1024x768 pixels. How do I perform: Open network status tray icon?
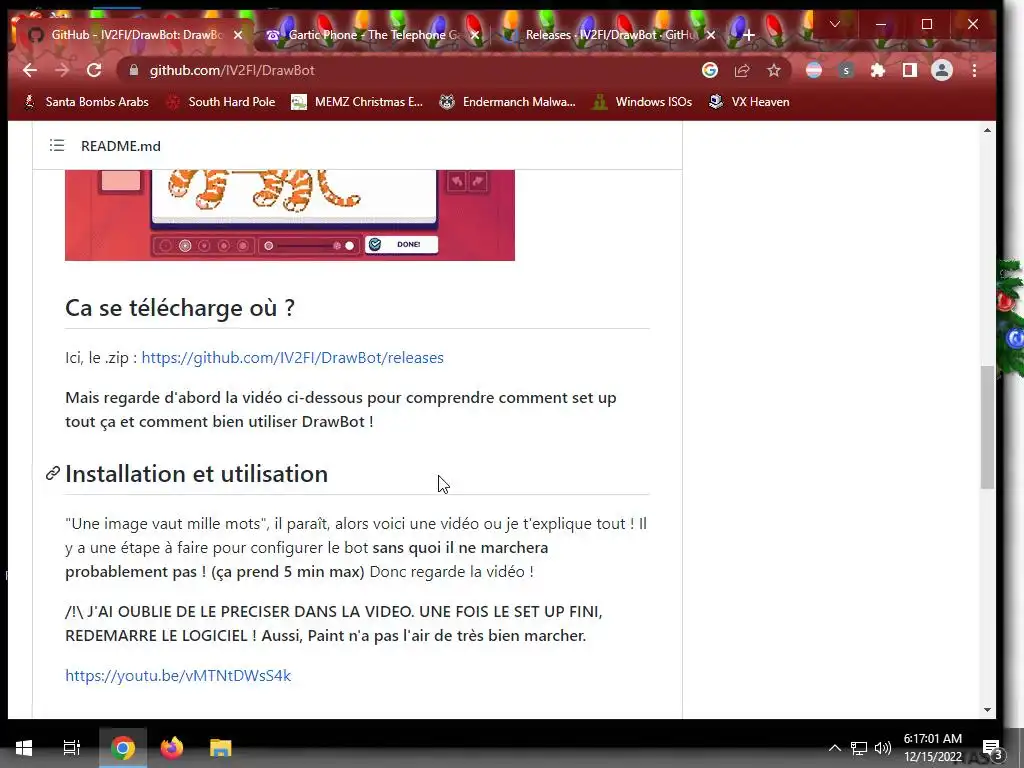[859, 748]
